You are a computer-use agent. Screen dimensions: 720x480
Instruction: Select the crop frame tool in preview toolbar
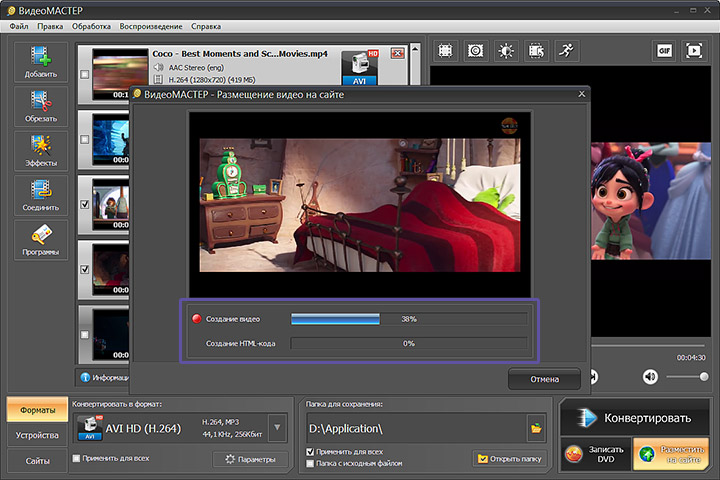(445, 51)
